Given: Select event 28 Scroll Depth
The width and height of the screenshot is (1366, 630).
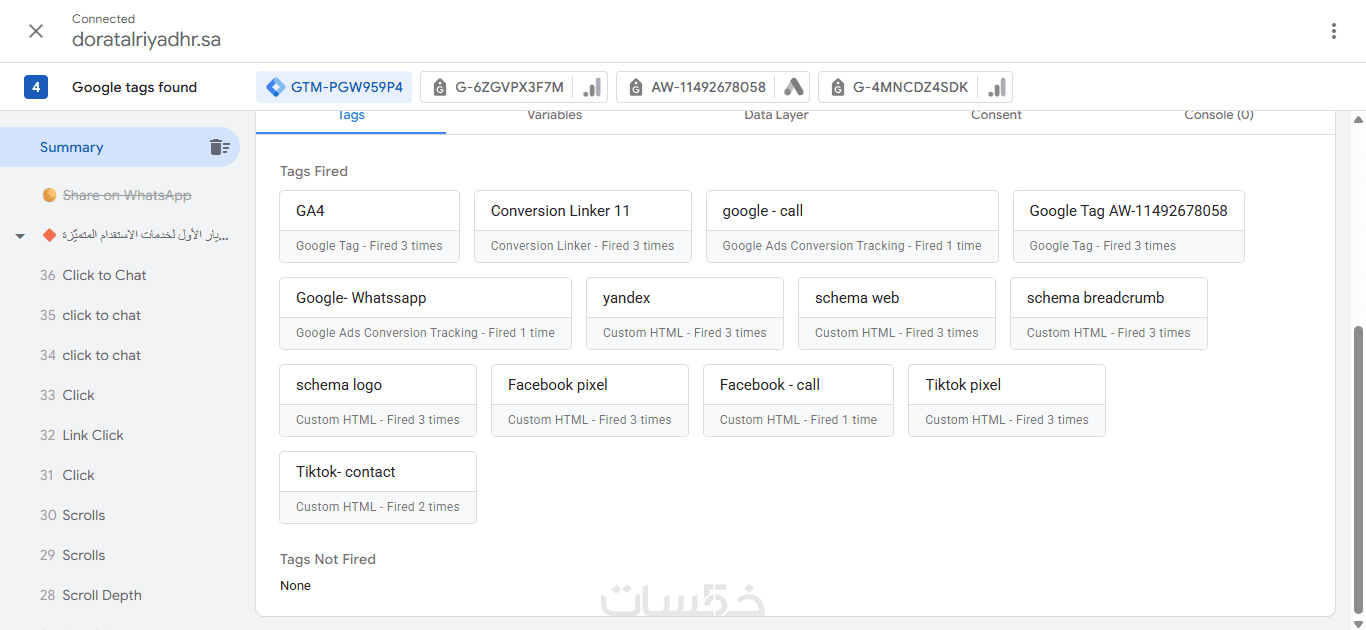Looking at the screenshot, I should click(x=101, y=595).
